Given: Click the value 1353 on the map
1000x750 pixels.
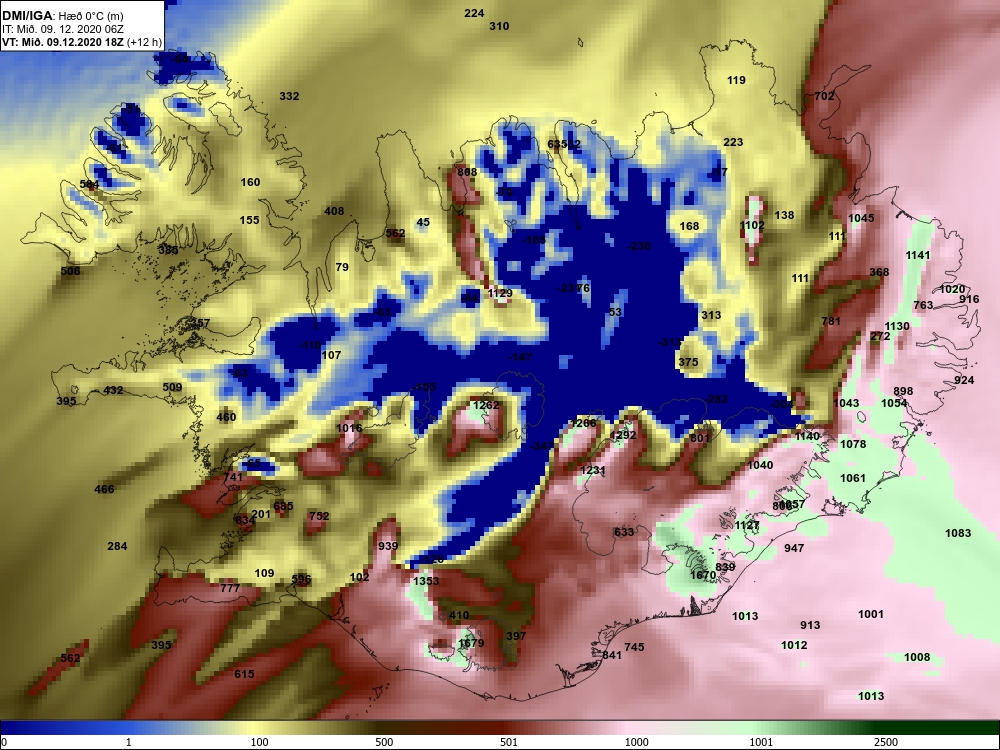Looking at the screenshot, I should [426, 582].
